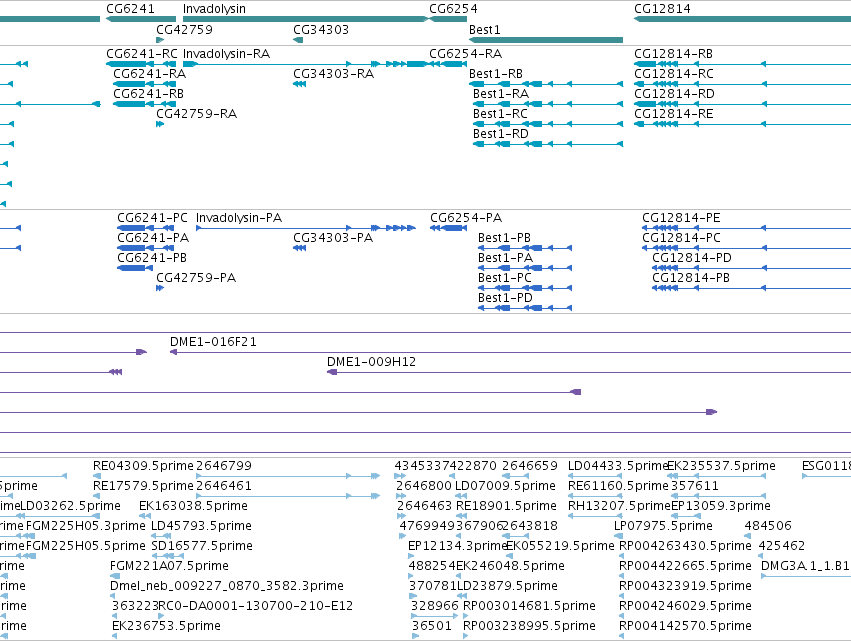
Task: Click protein CG6241-PB
Action: click(x=152, y=258)
